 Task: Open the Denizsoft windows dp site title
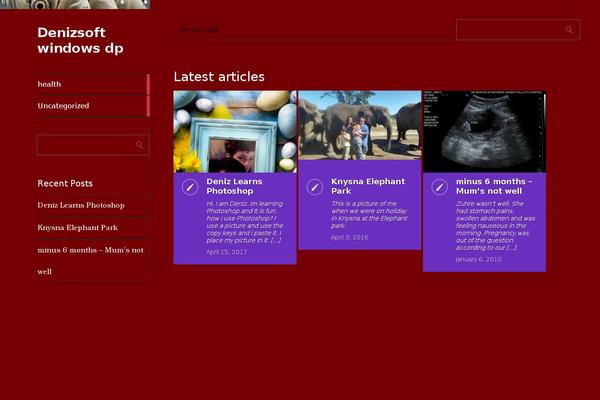point(80,40)
